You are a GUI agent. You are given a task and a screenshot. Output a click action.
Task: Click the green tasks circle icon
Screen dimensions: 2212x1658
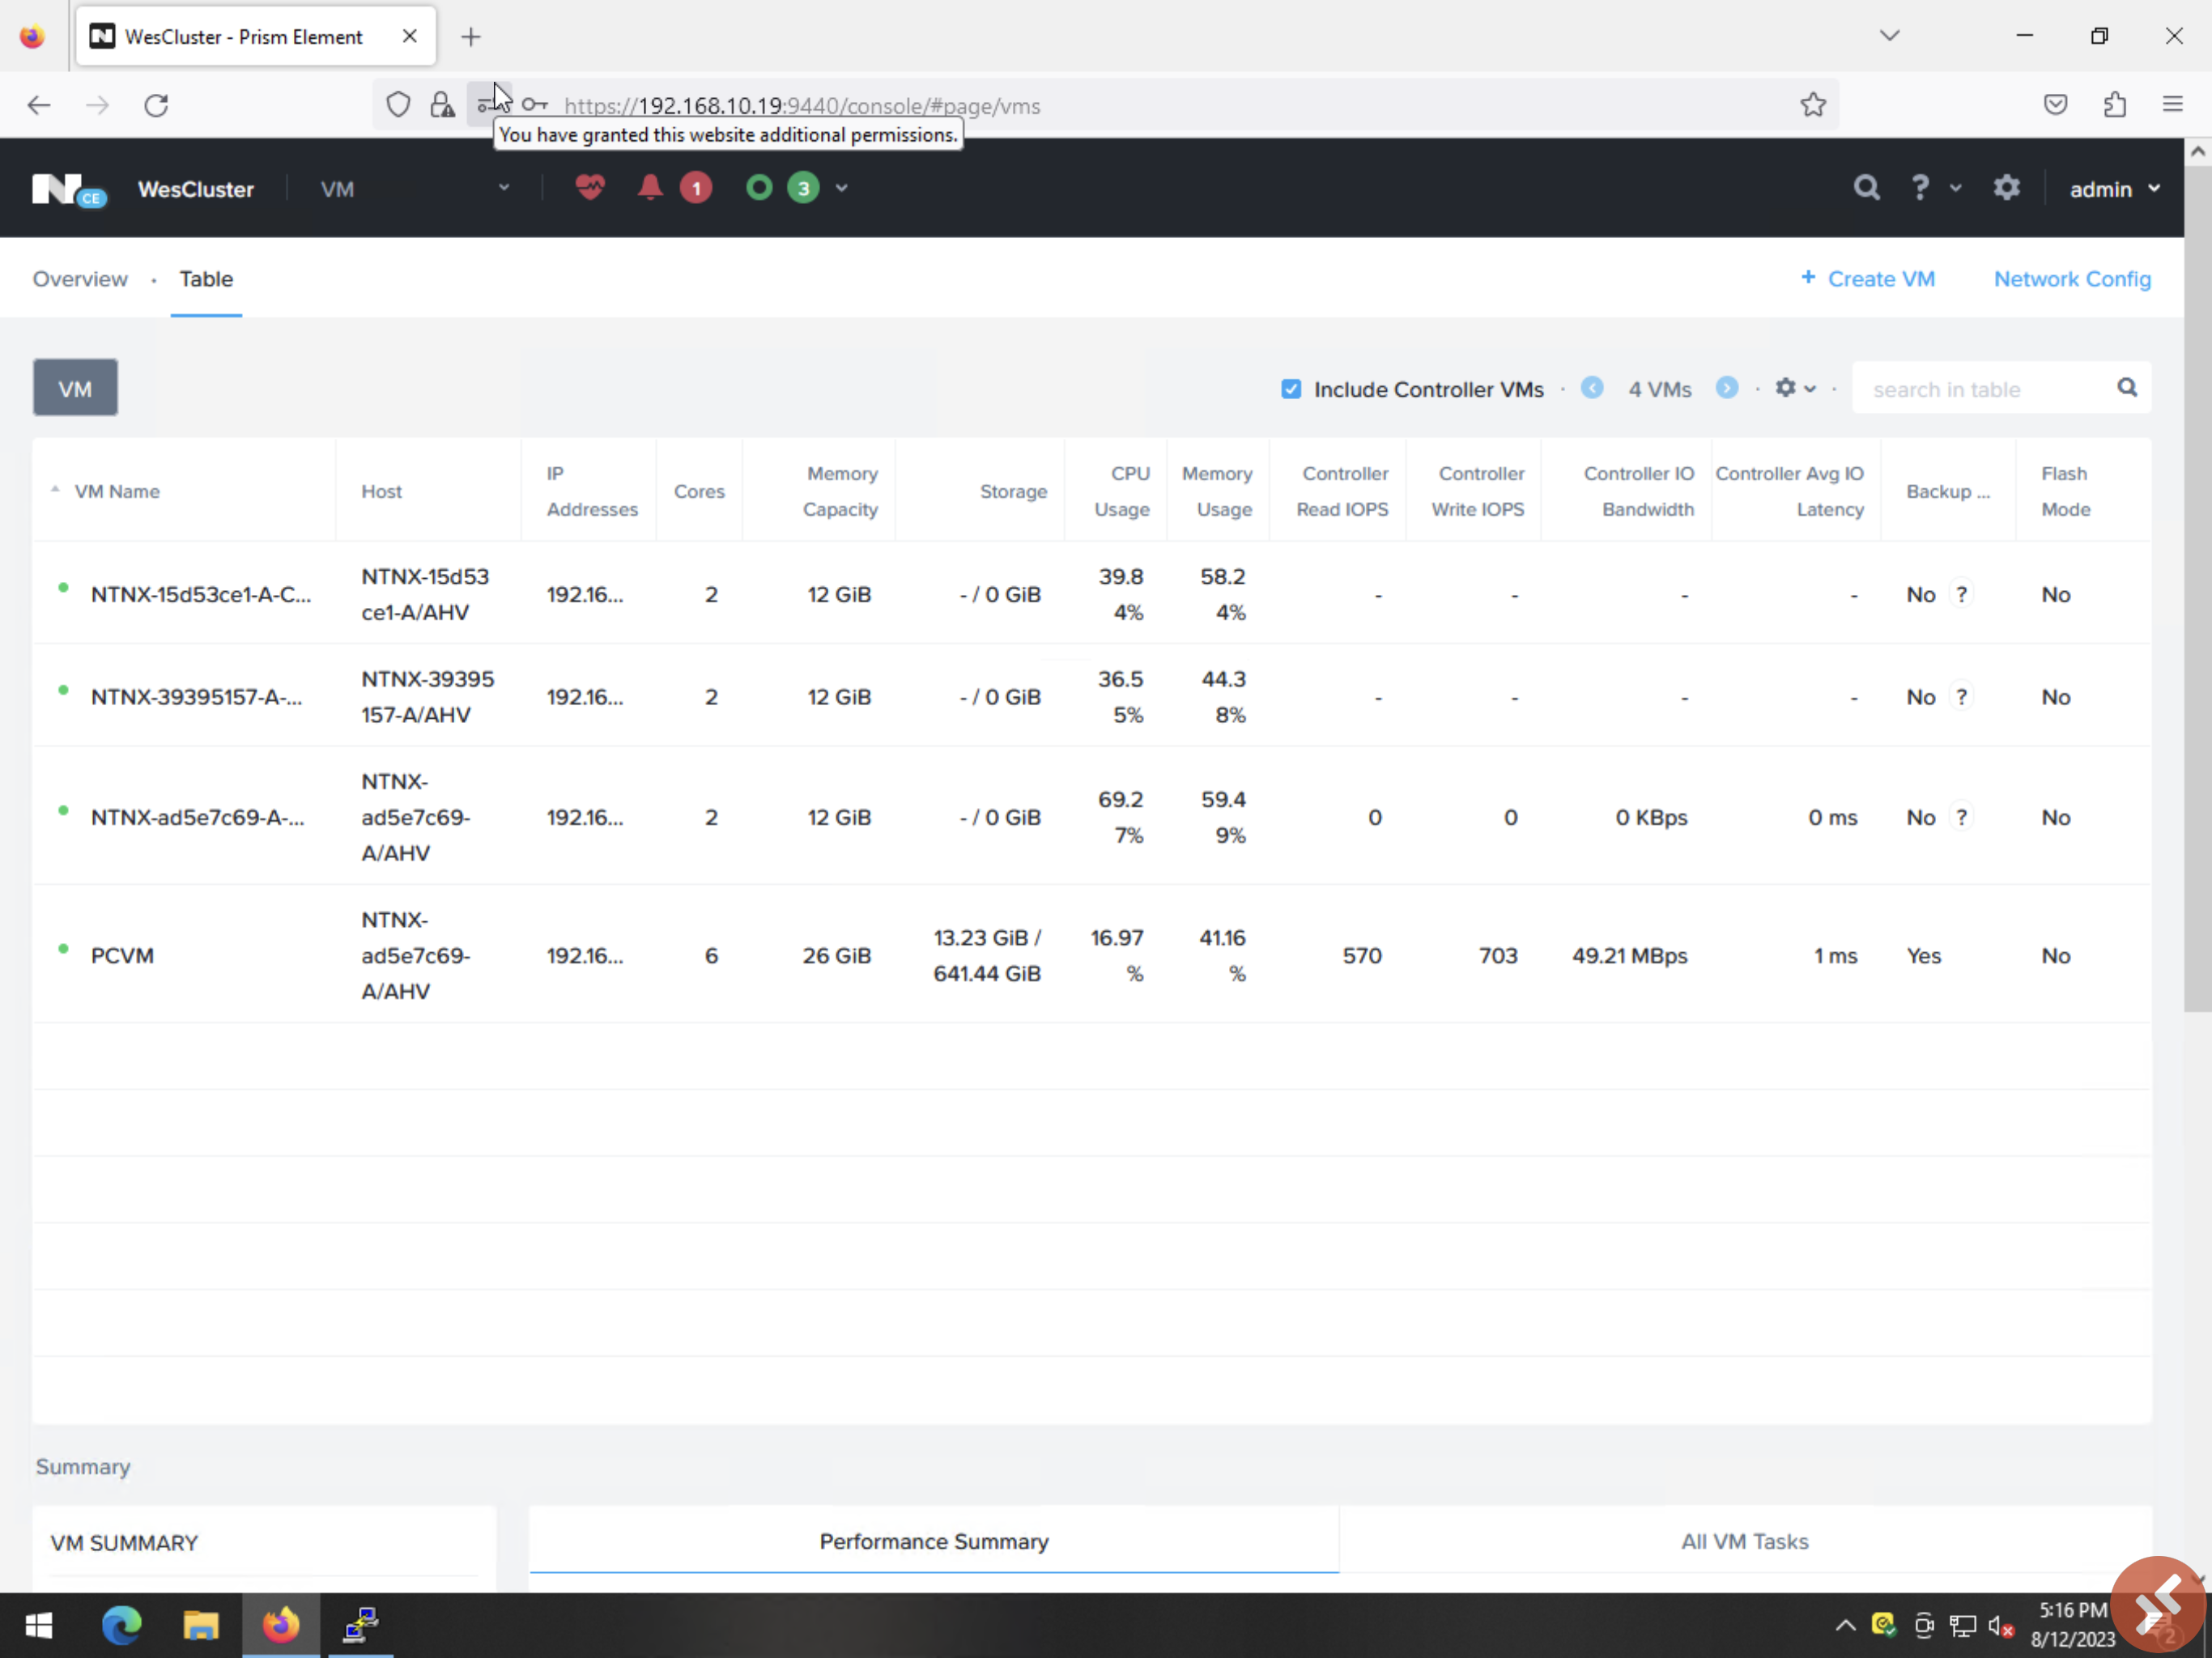coord(759,188)
